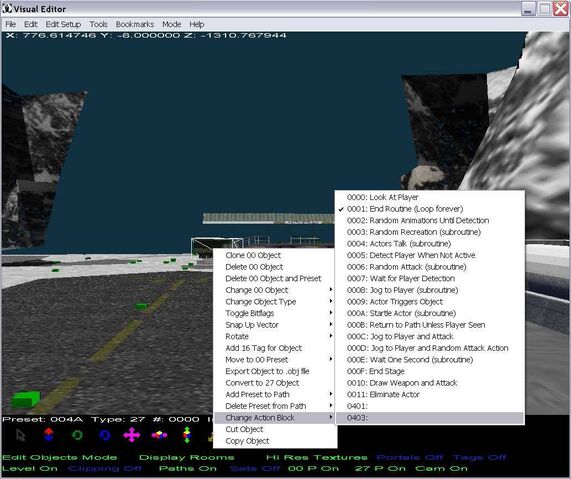Click the X Y Z coordinates readout
571x479 pixels.
tap(146, 36)
